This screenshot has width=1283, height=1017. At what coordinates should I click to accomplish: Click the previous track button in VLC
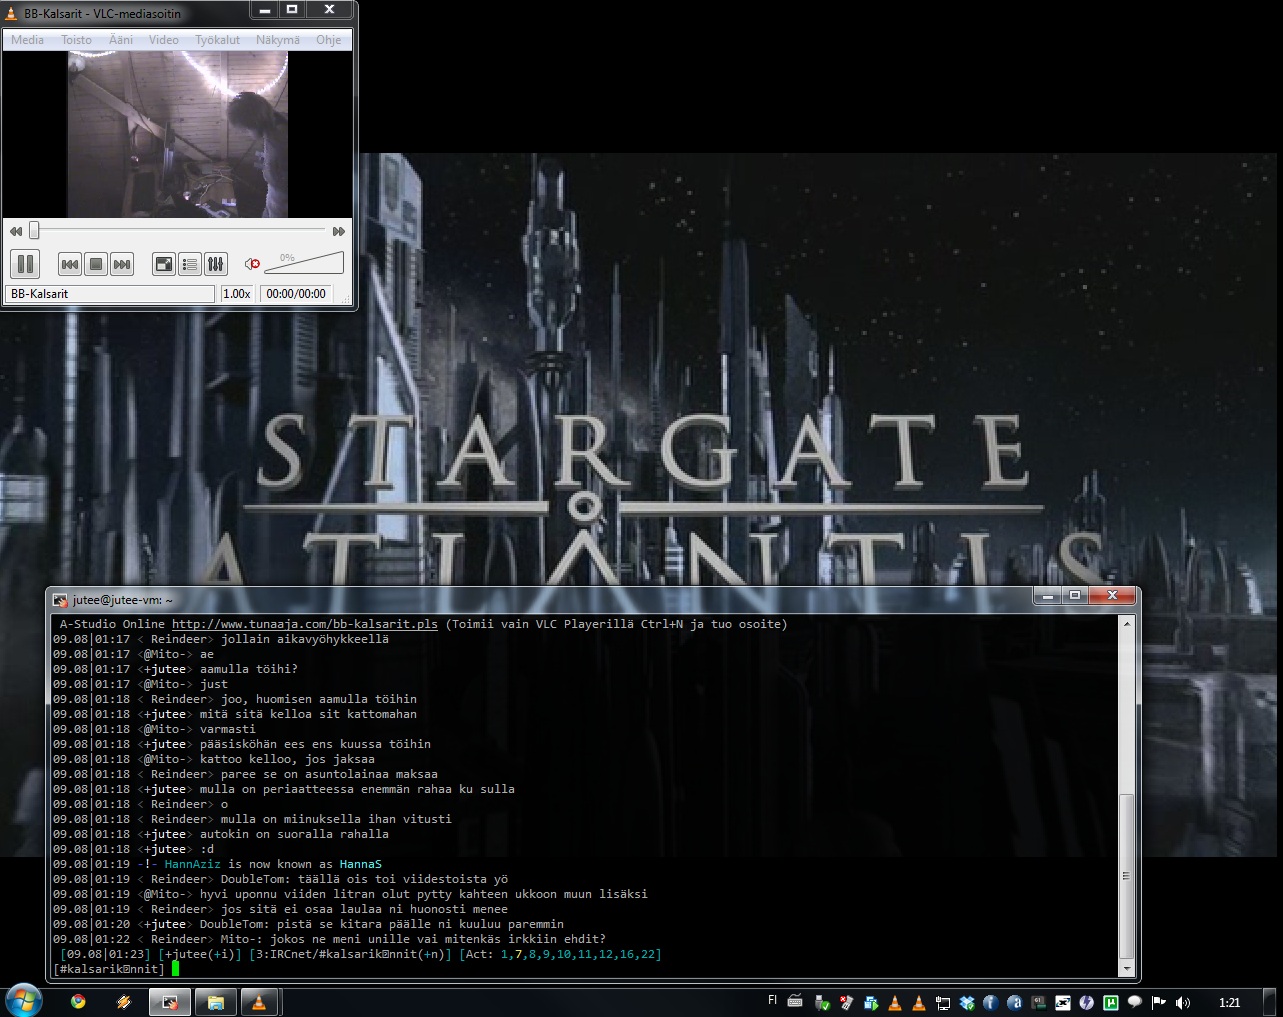pos(70,264)
